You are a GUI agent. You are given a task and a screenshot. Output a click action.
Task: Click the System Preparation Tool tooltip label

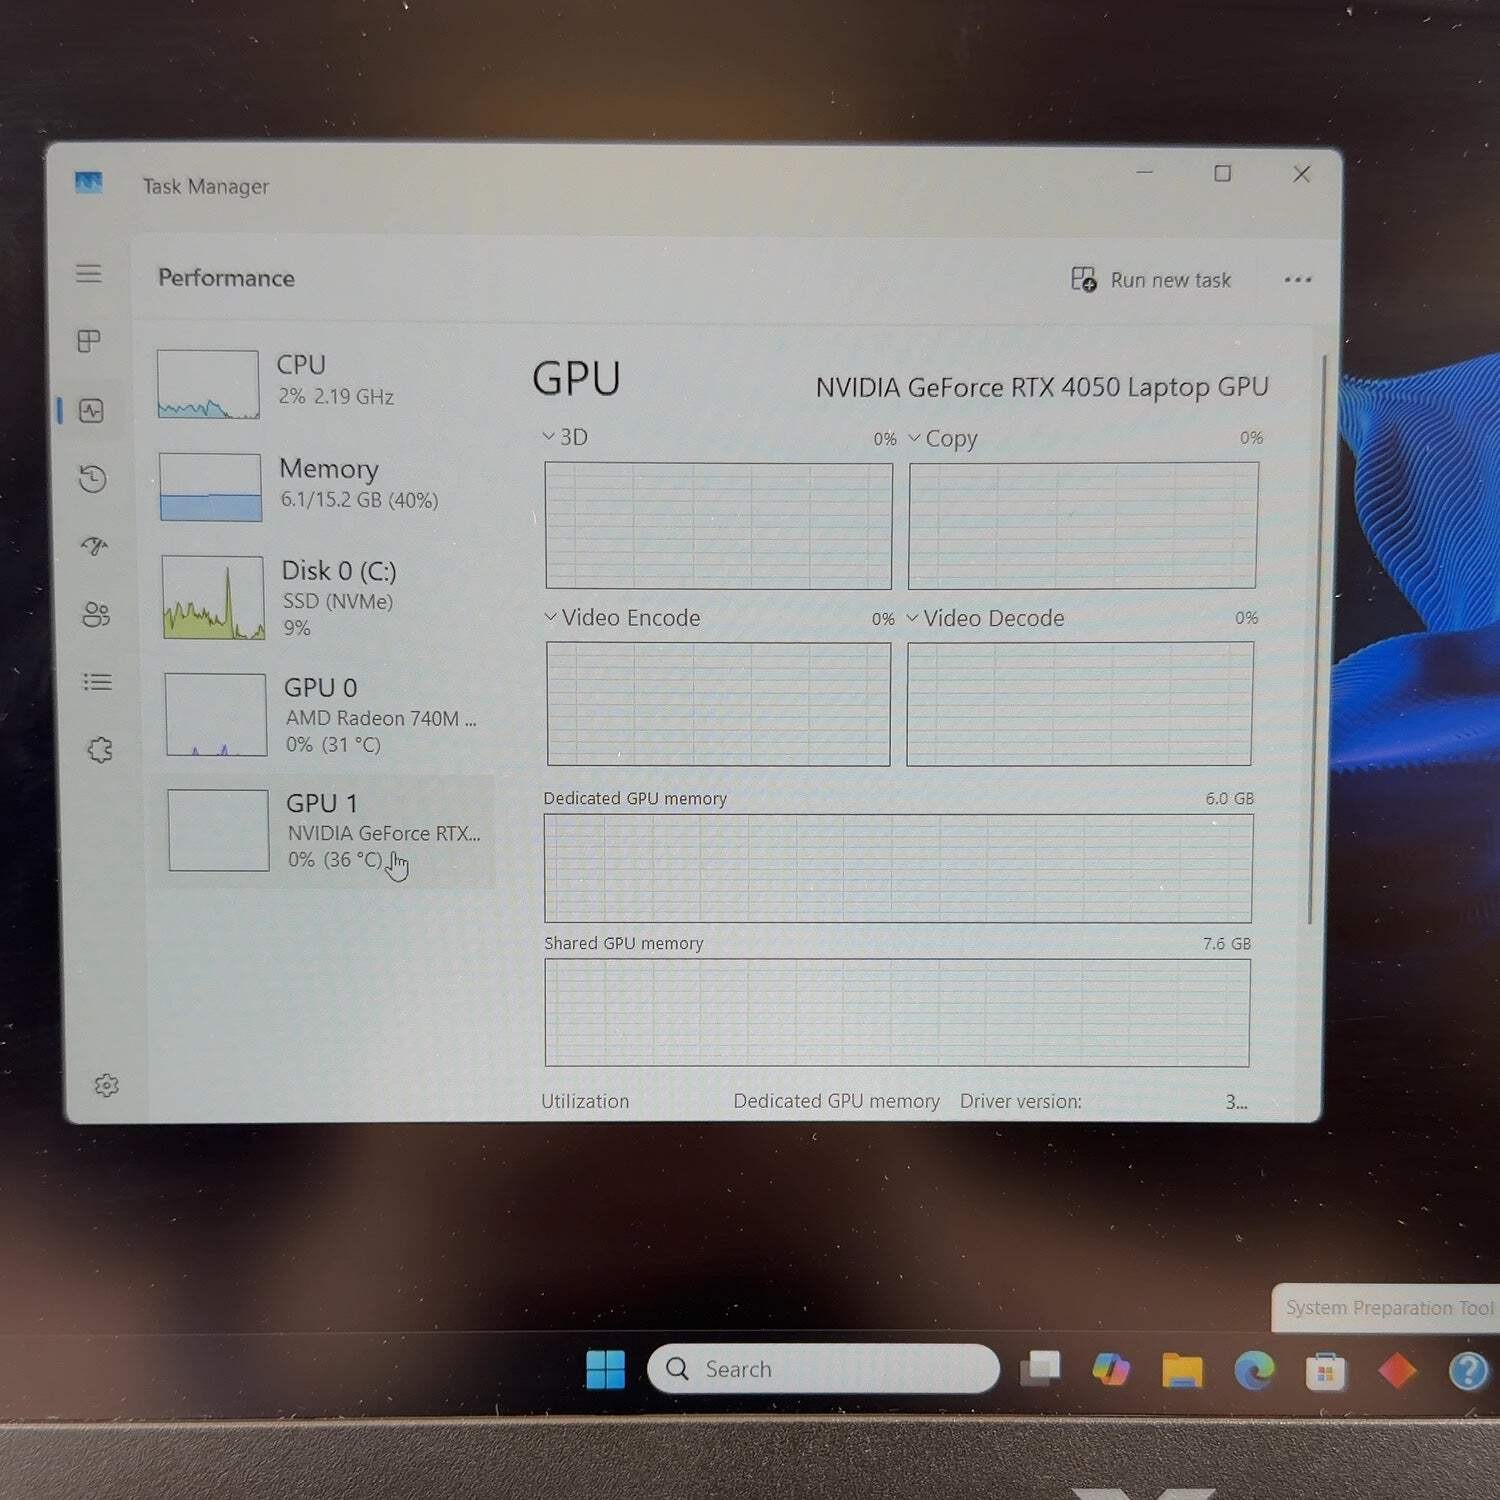coord(1389,1308)
